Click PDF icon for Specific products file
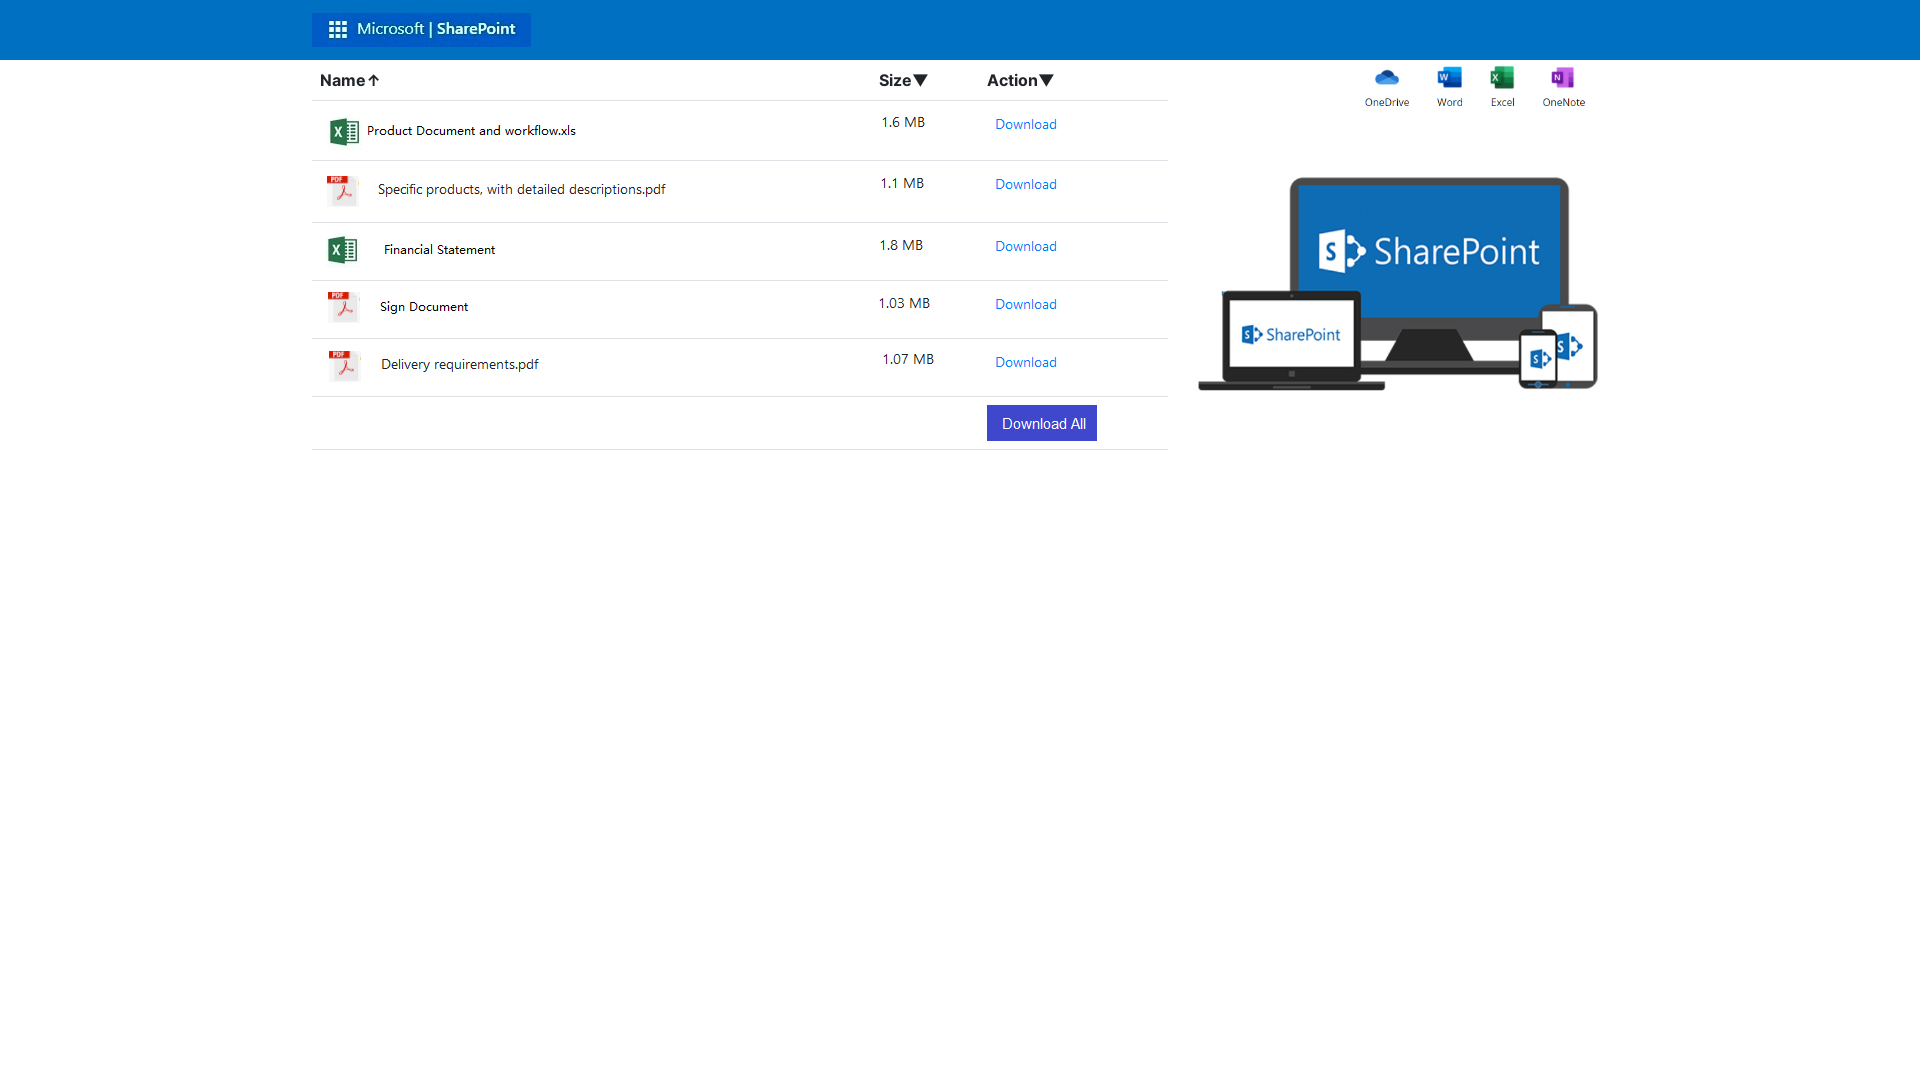 coord(342,190)
